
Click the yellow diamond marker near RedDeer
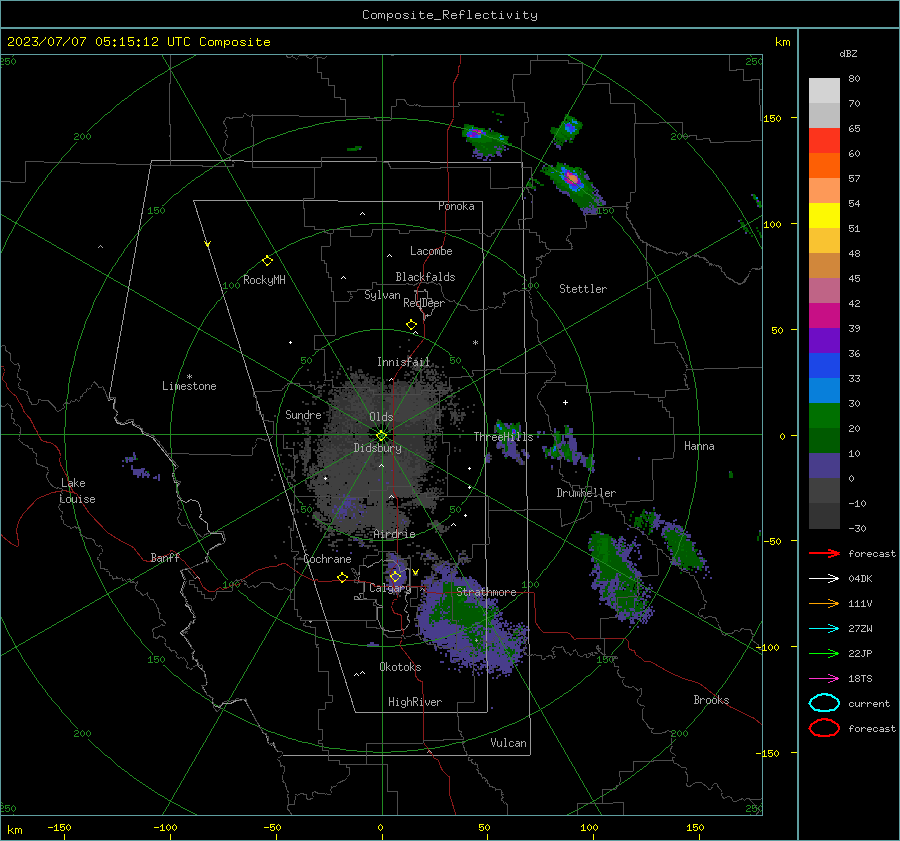pyautogui.click(x=411, y=325)
